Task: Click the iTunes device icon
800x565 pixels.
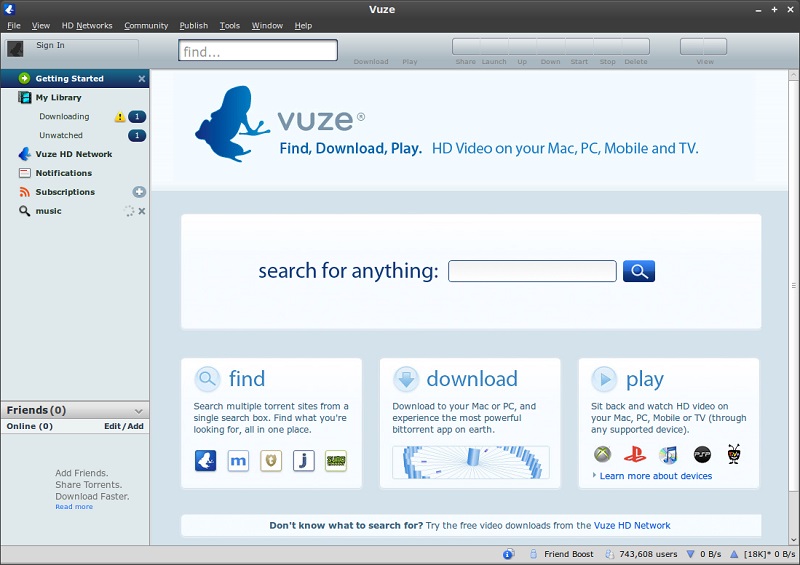Action: 668,455
